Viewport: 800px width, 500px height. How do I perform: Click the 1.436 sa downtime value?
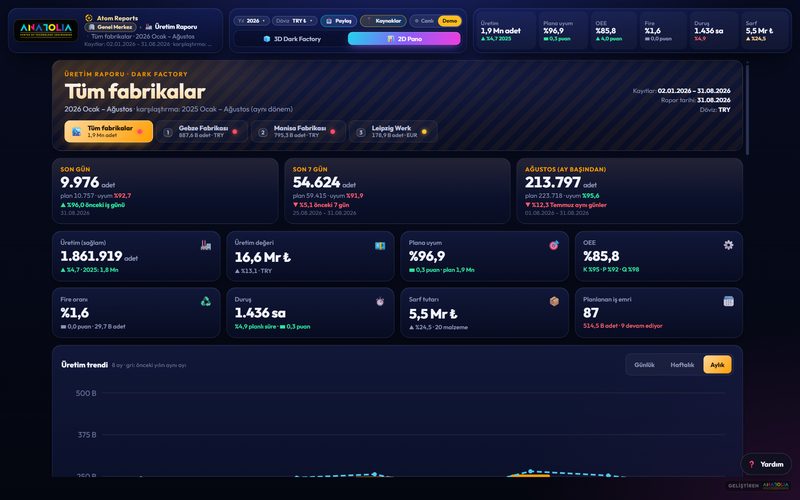tap(260, 313)
